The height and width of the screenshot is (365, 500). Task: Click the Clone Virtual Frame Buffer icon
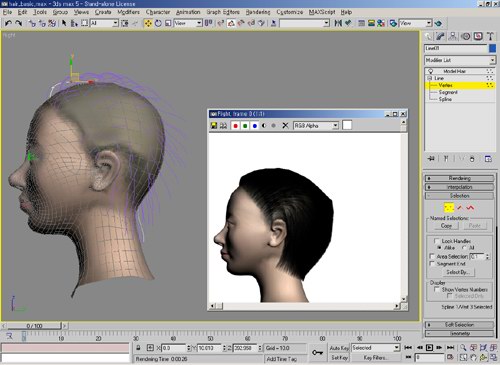coord(223,126)
